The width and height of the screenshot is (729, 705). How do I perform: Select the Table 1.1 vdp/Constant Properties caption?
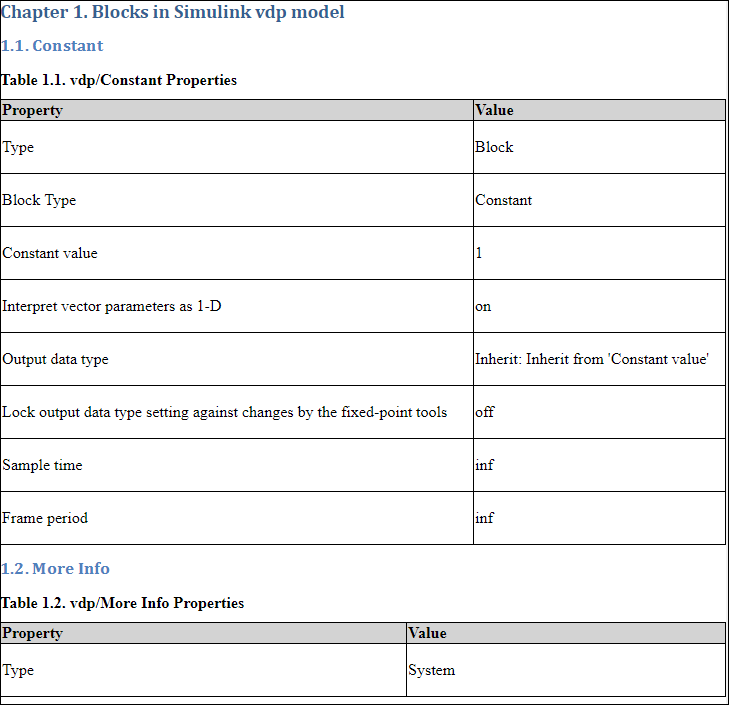tap(119, 80)
